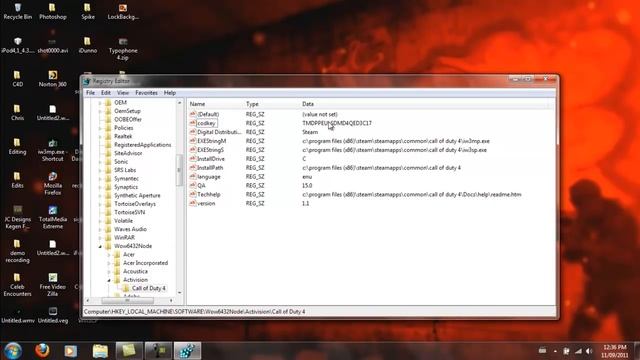The width and height of the screenshot is (640, 360).
Task: Select the Synaptics key
Action: (x=126, y=187)
